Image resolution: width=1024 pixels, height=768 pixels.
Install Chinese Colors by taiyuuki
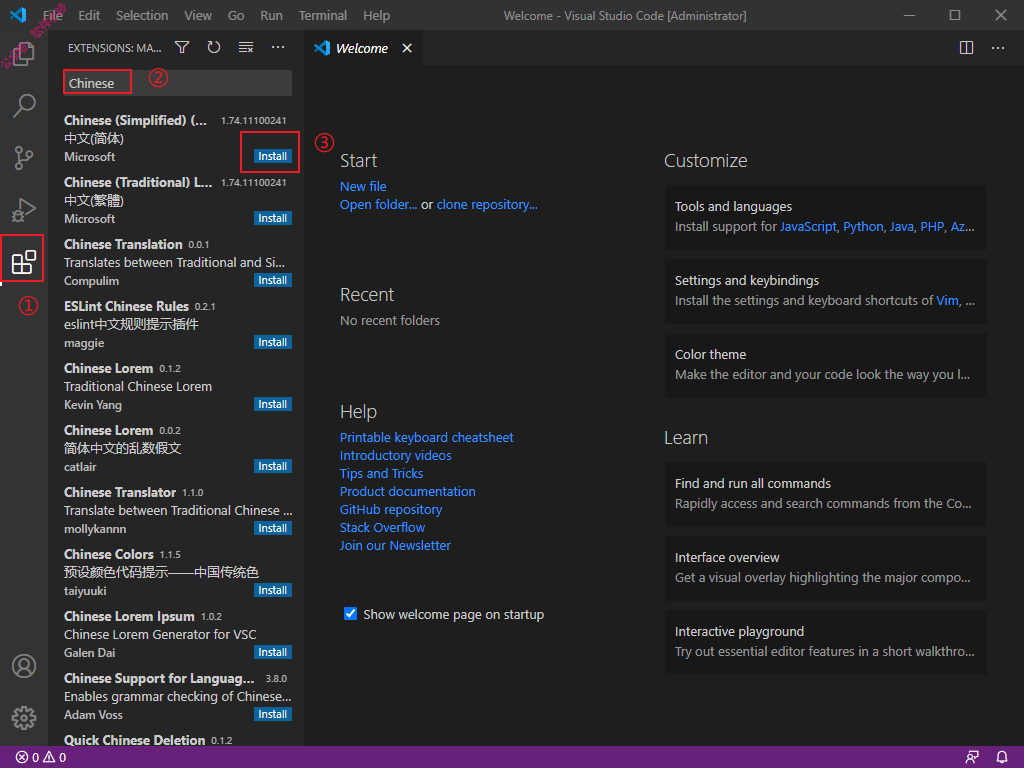272,590
